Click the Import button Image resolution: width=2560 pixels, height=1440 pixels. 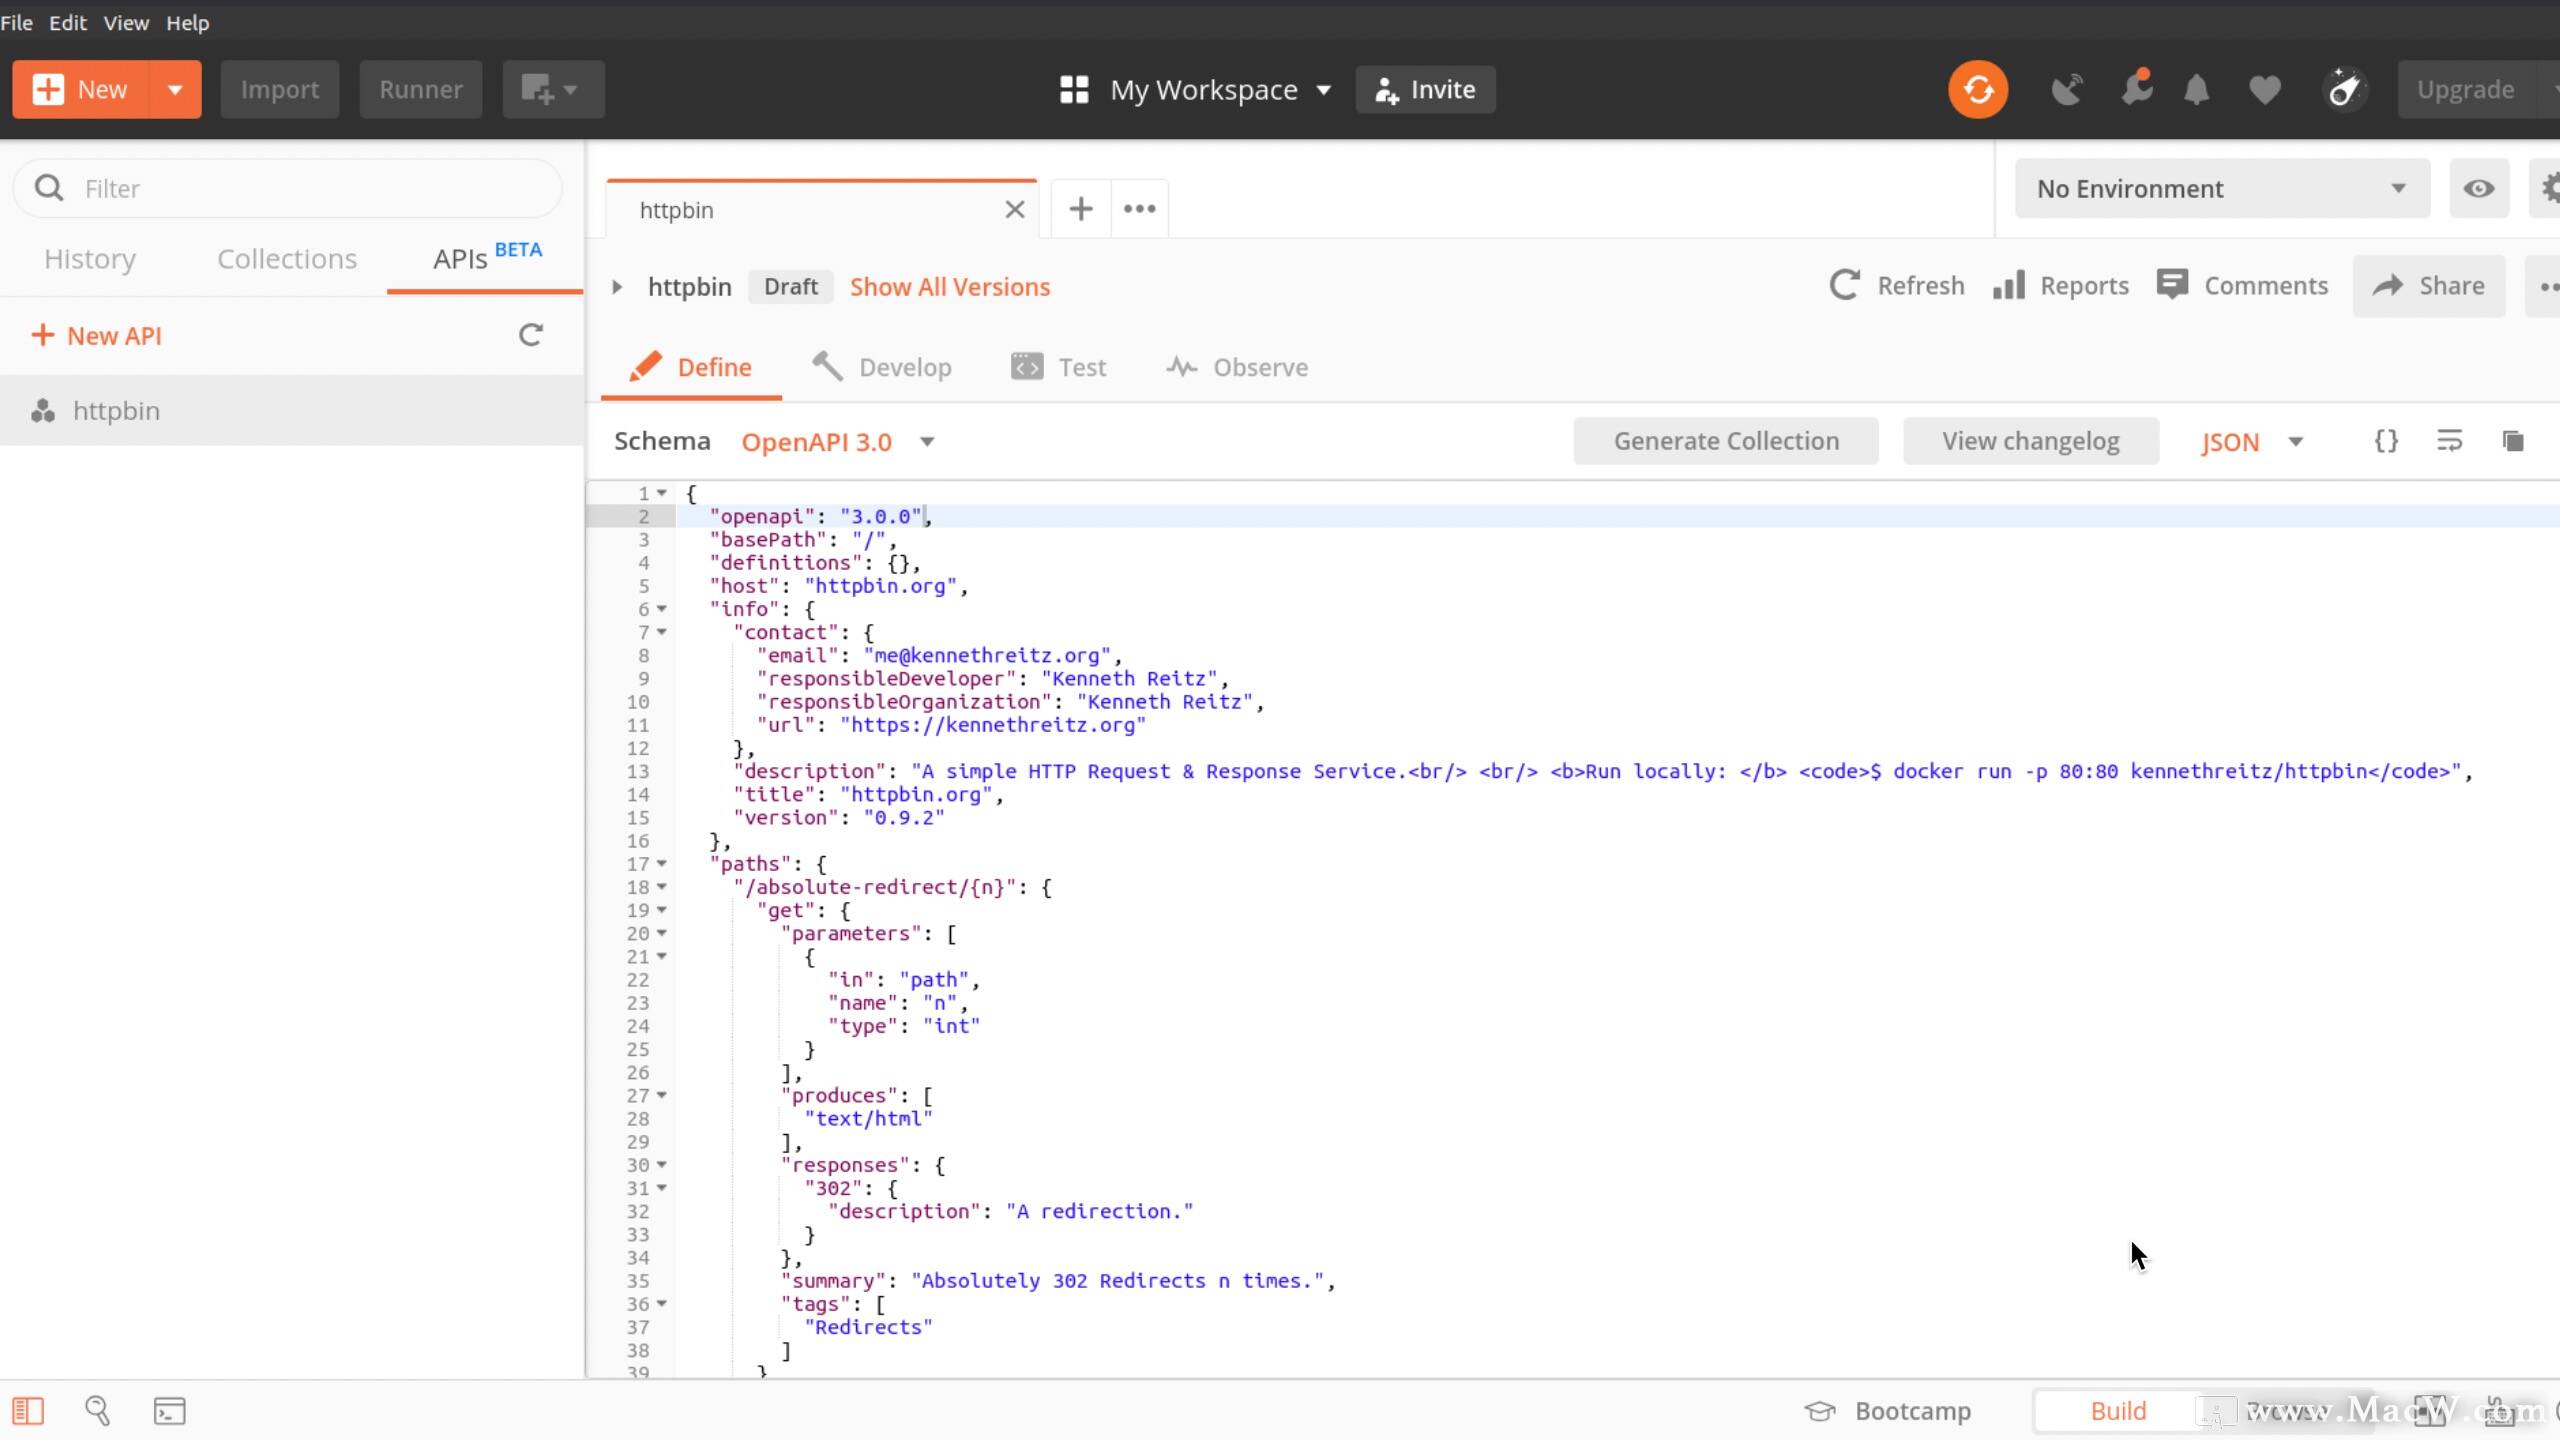(279, 90)
